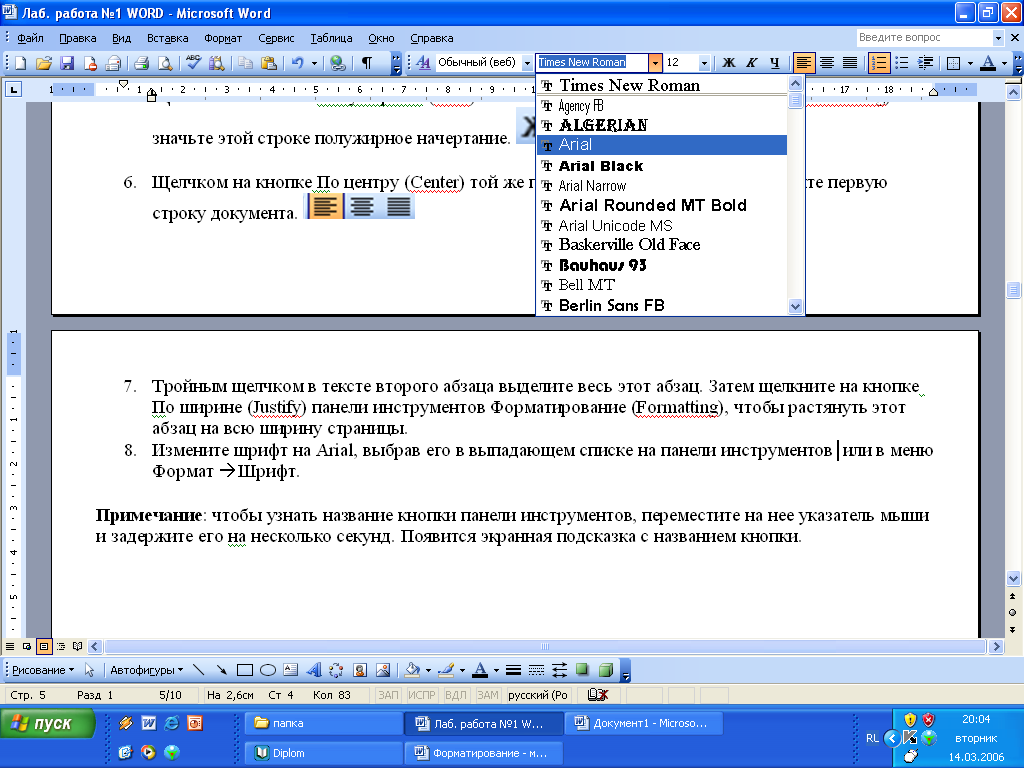Click the Print icon in the toolbar
This screenshot has height=768, width=1024.
tap(141, 63)
